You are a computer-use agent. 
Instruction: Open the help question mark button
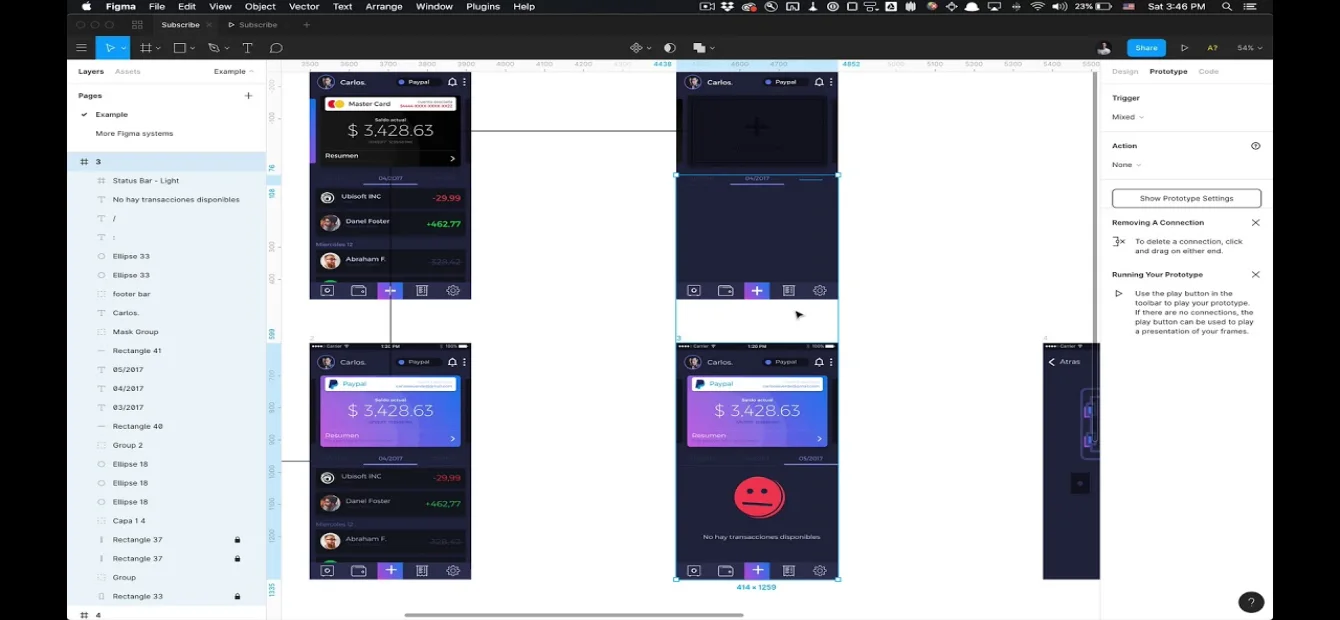click(1251, 602)
